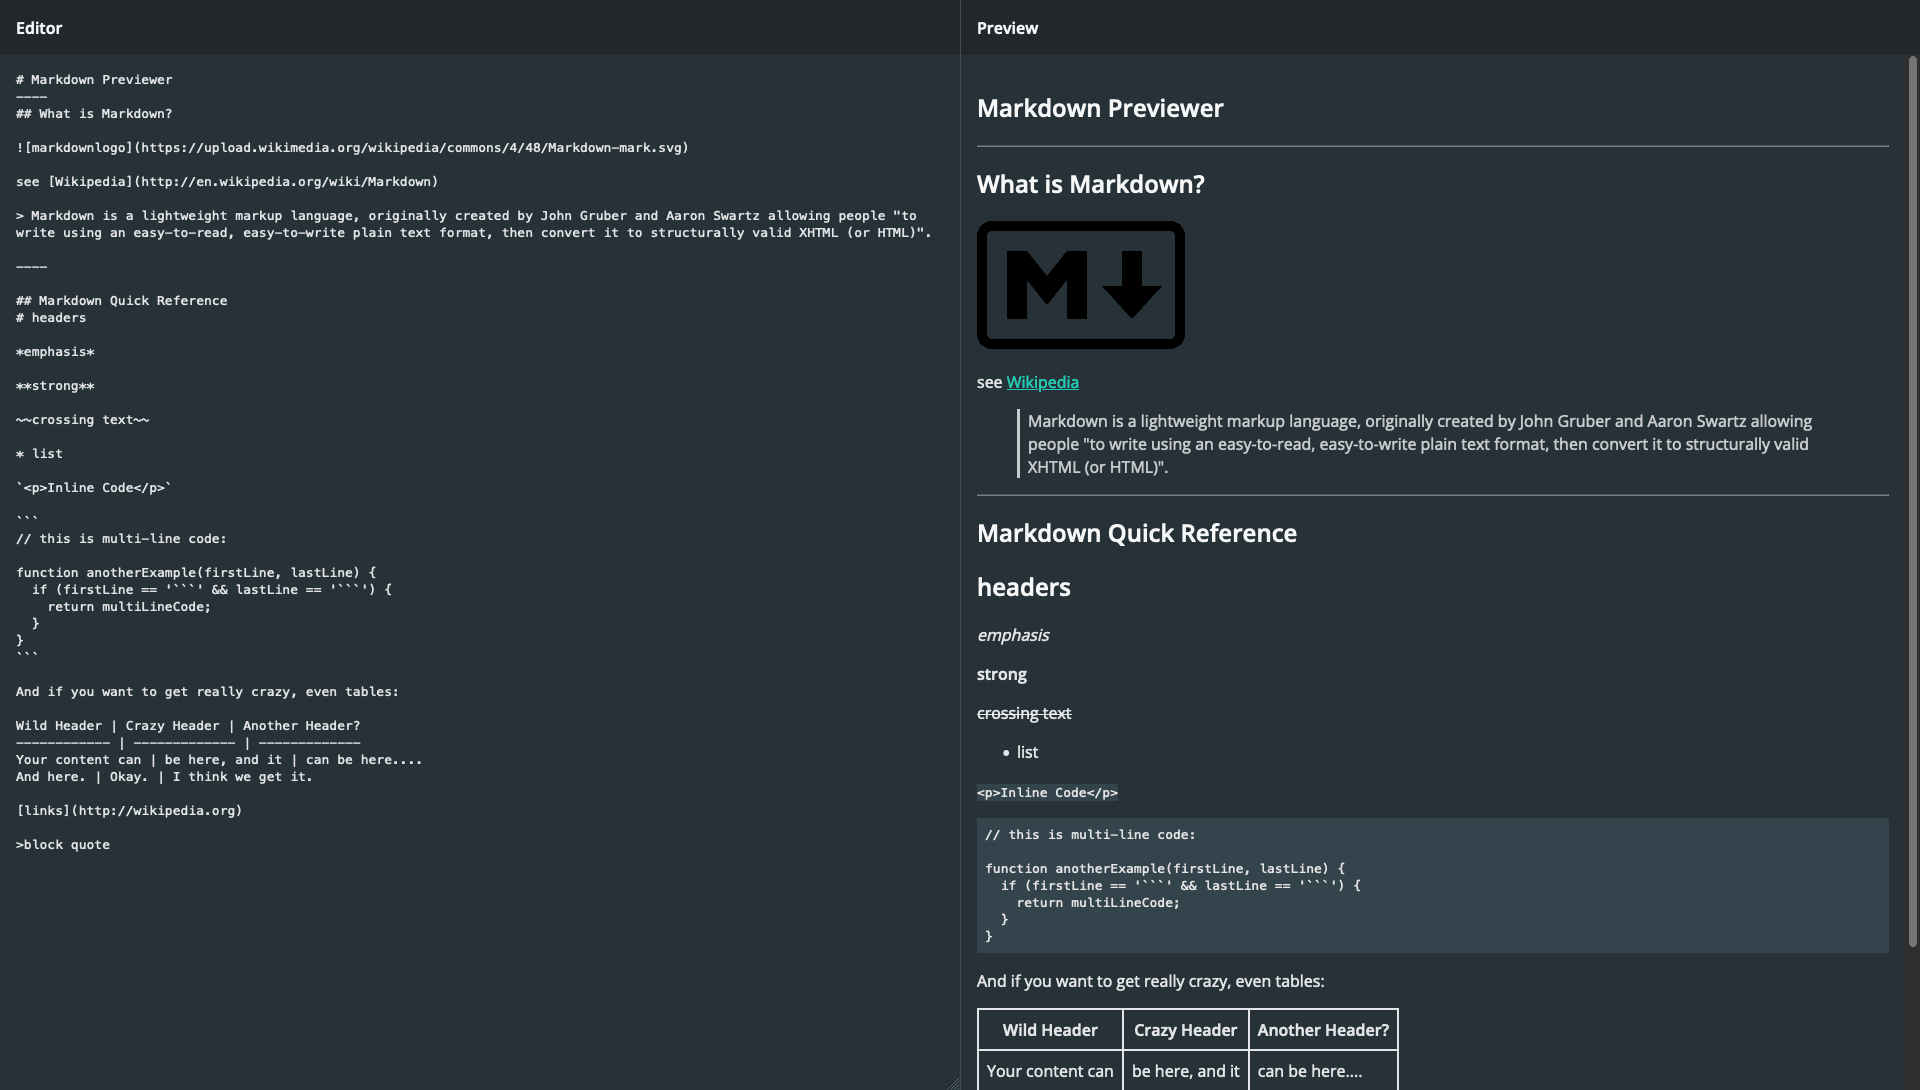Click the links hyperlink text in the editor

[43, 810]
